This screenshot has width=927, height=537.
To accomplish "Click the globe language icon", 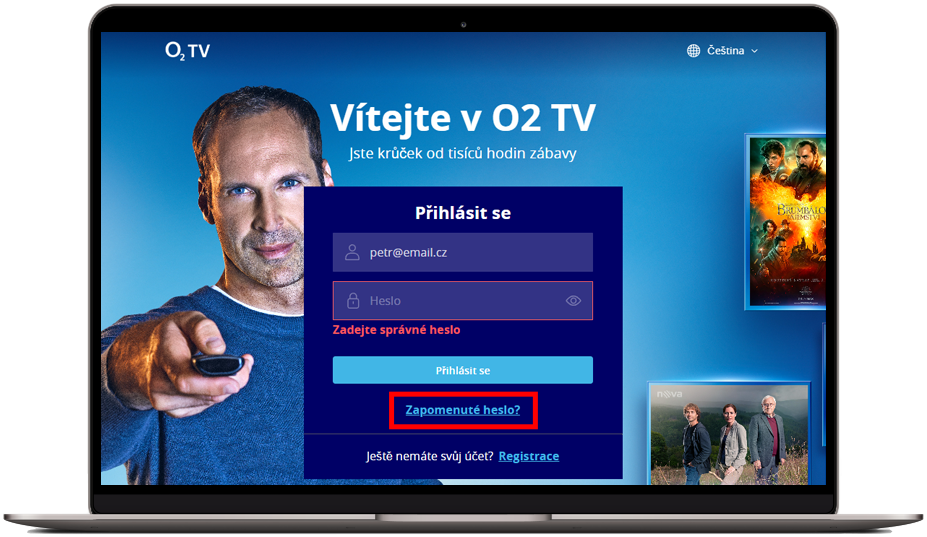I will point(693,51).
